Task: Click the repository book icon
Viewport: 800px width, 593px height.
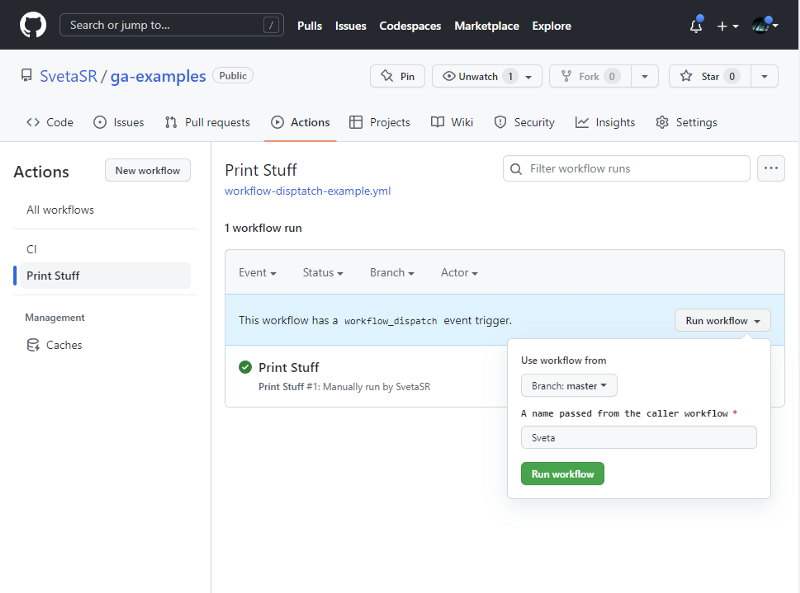Action: coord(27,76)
